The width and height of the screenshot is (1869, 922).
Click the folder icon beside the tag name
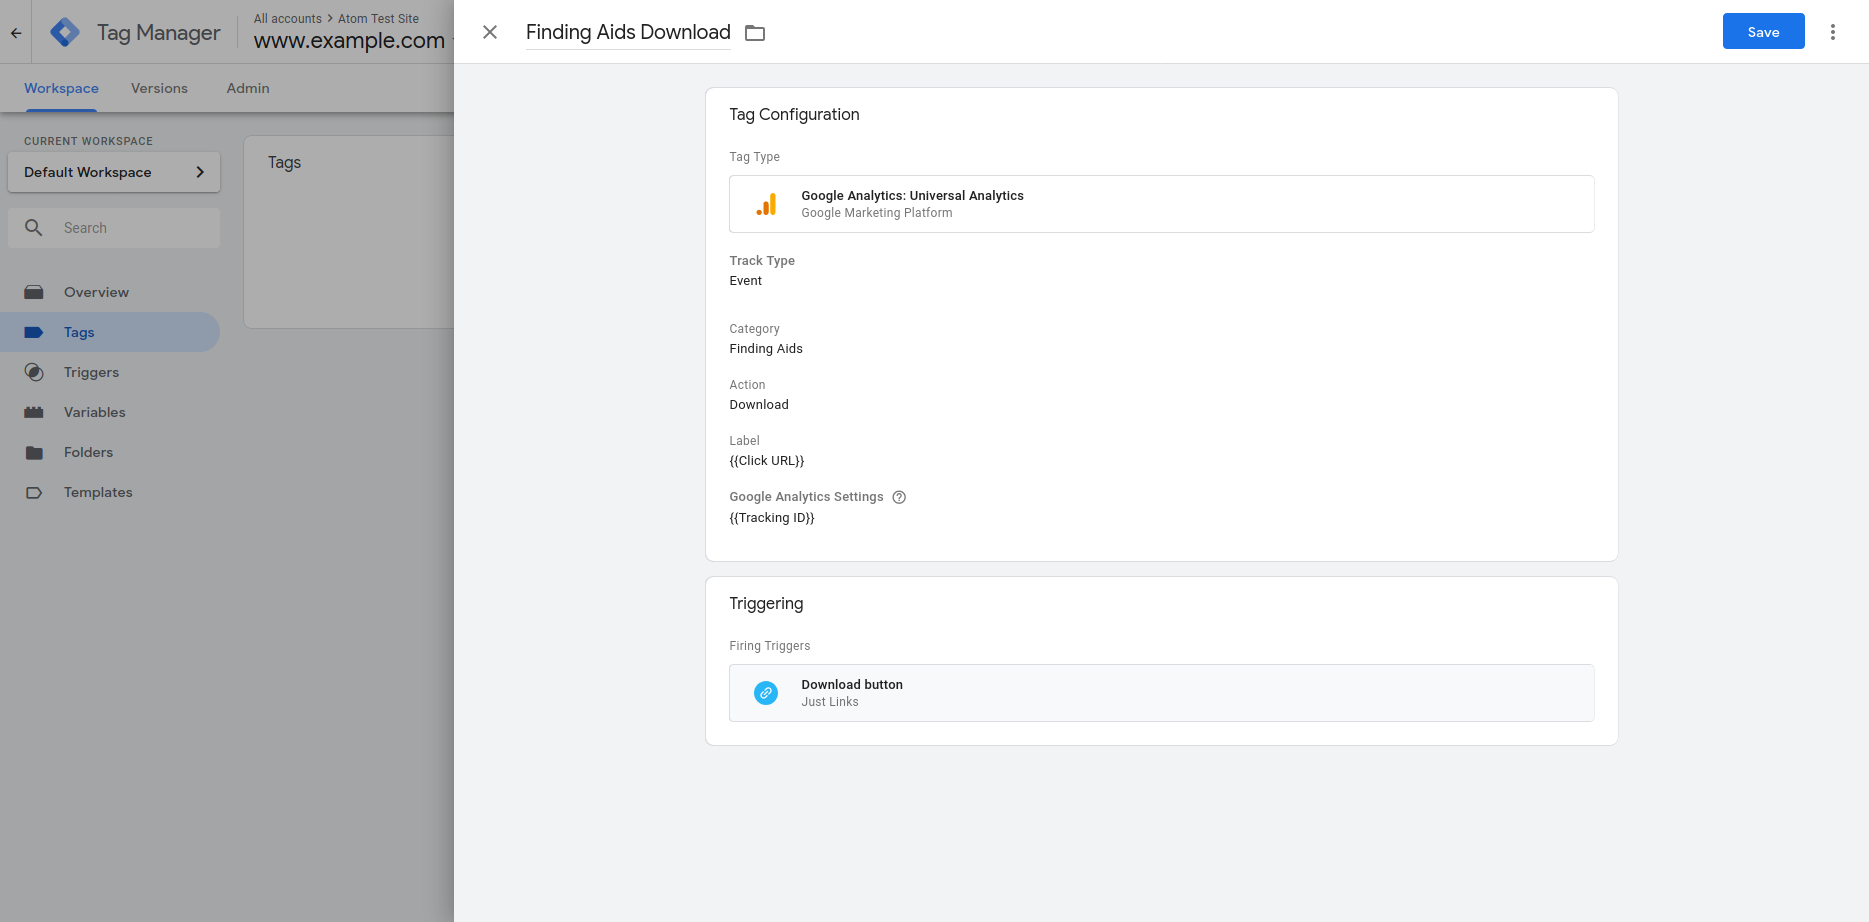coord(755,33)
